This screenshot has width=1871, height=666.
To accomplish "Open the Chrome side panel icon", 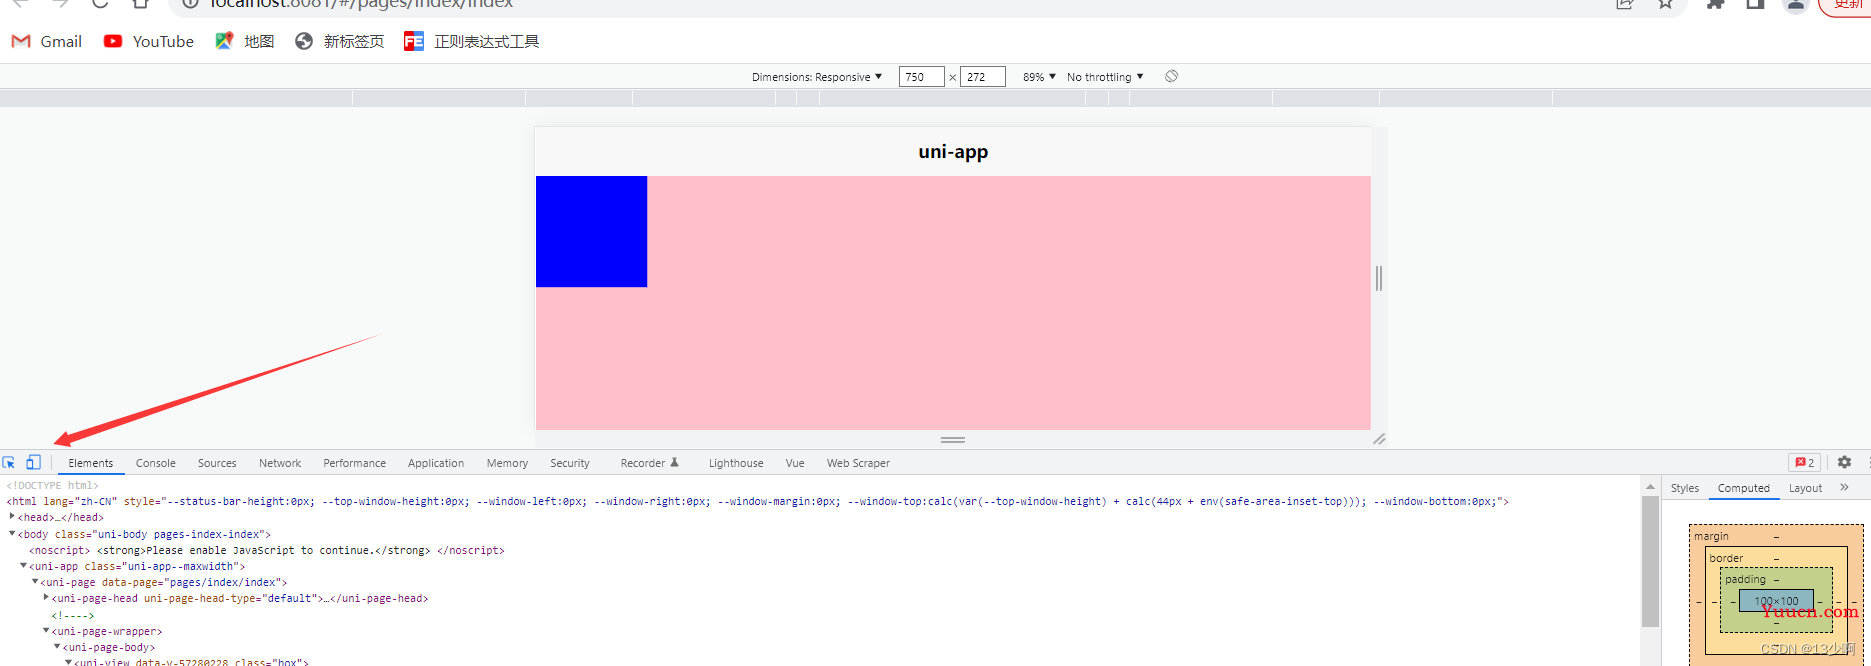I will (x=1755, y=4).
